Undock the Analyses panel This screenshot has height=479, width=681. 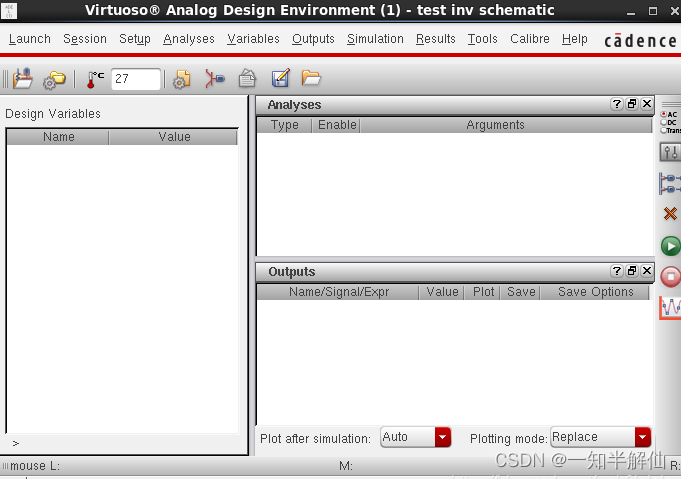click(x=632, y=104)
